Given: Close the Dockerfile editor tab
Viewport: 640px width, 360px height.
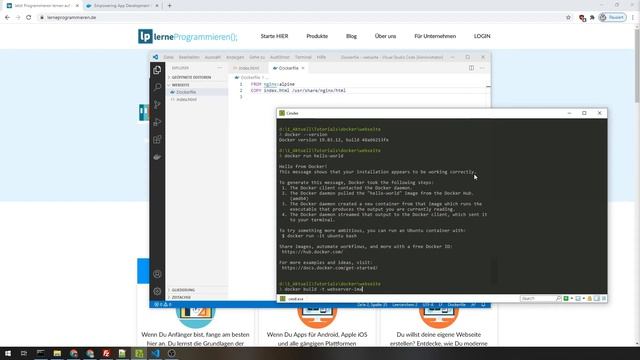Looking at the screenshot, I should [303, 68].
